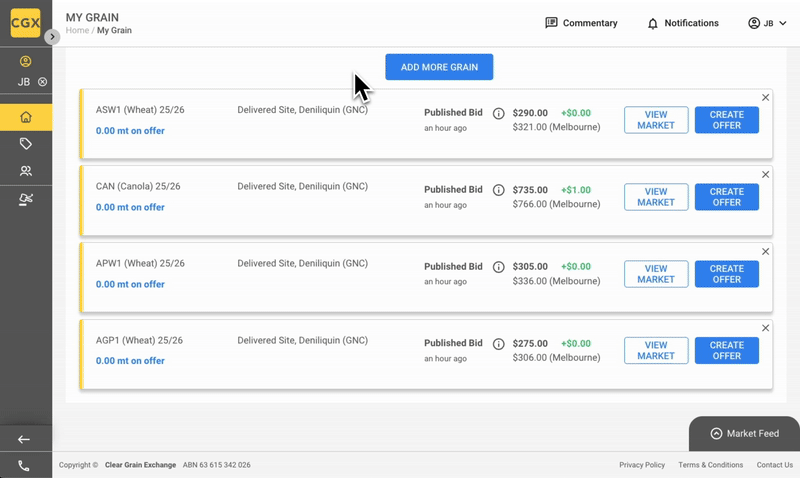Viewport: 800px width, 478px height.
Task: Click '$336.00 (Melbourne)' text
Action: 557,281
